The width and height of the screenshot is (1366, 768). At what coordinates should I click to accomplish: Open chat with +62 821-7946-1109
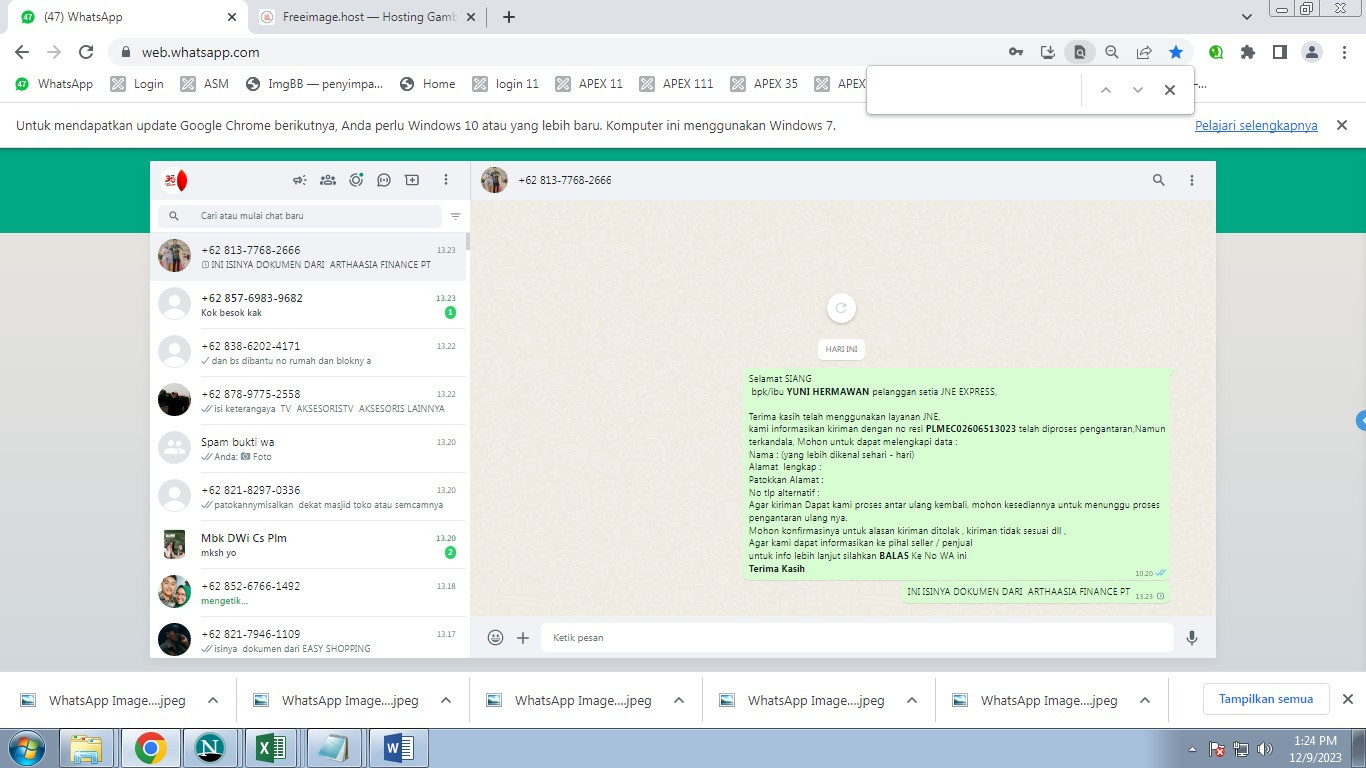pos(308,638)
